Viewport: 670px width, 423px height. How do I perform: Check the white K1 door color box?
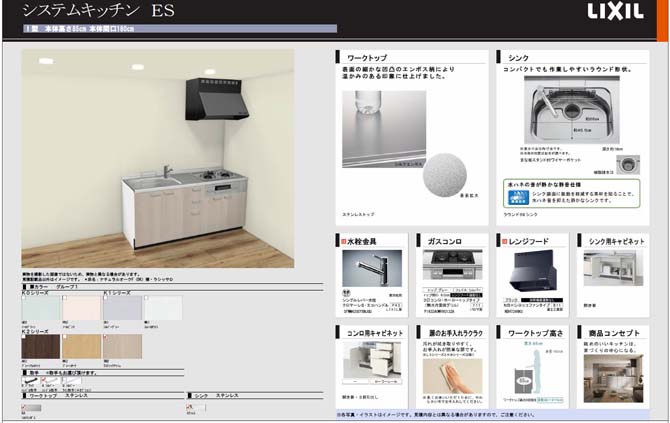point(146,298)
